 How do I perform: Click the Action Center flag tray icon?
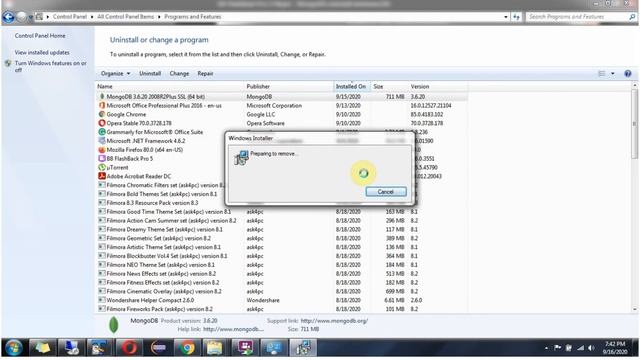[x=557, y=348]
